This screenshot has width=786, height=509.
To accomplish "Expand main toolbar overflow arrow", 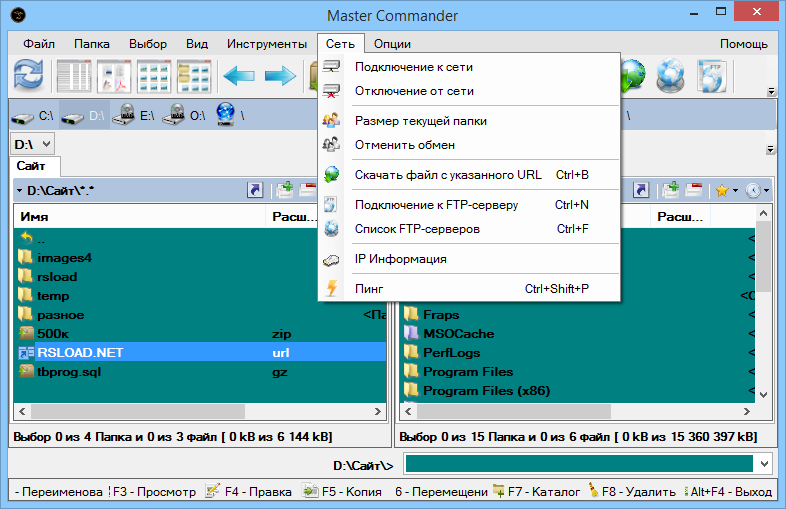I will click(x=771, y=91).
